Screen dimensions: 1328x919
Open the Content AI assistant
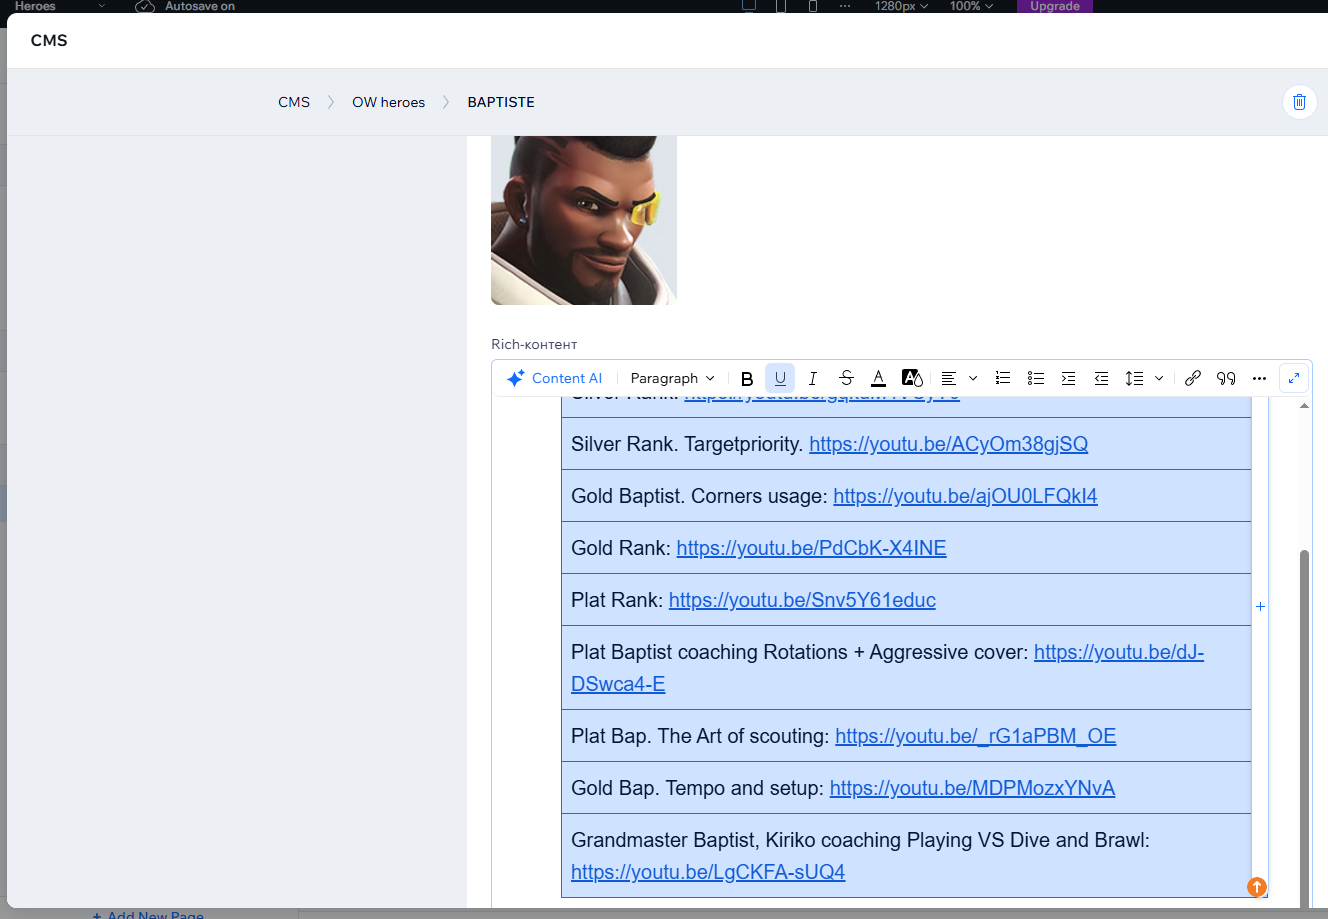pos(554,378)
